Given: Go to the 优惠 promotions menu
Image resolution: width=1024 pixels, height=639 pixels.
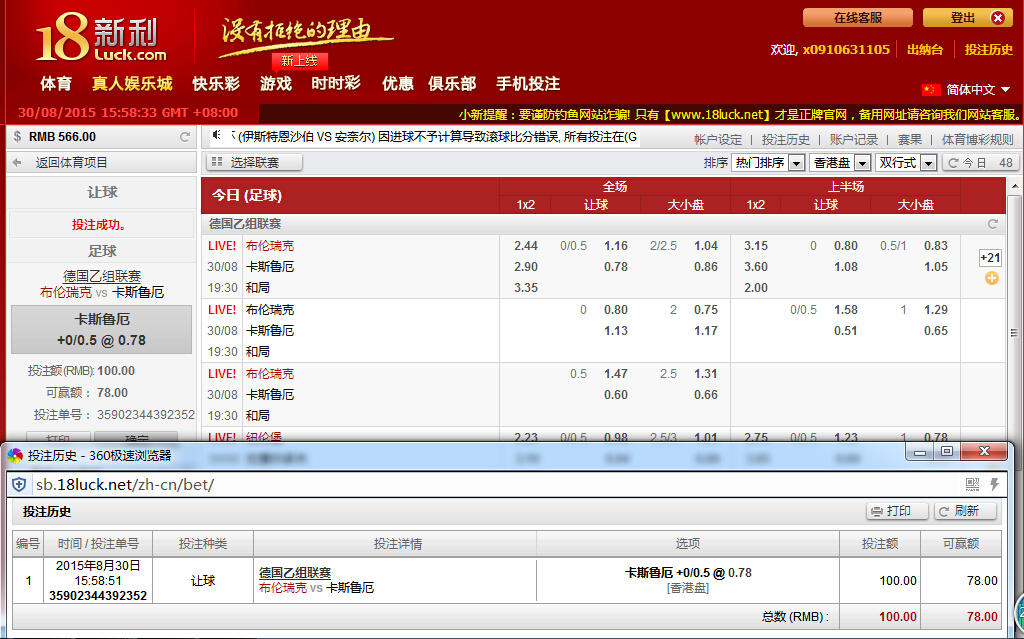Looking at the screenshot, I should pos(397,84).
